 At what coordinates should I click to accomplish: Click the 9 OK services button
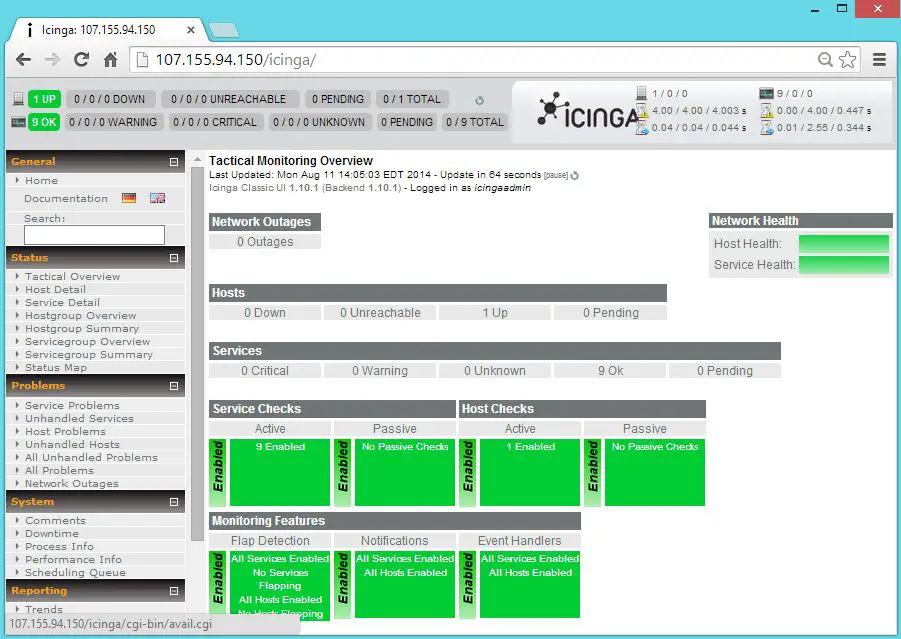pyautogui.click(x=44, y=122)
